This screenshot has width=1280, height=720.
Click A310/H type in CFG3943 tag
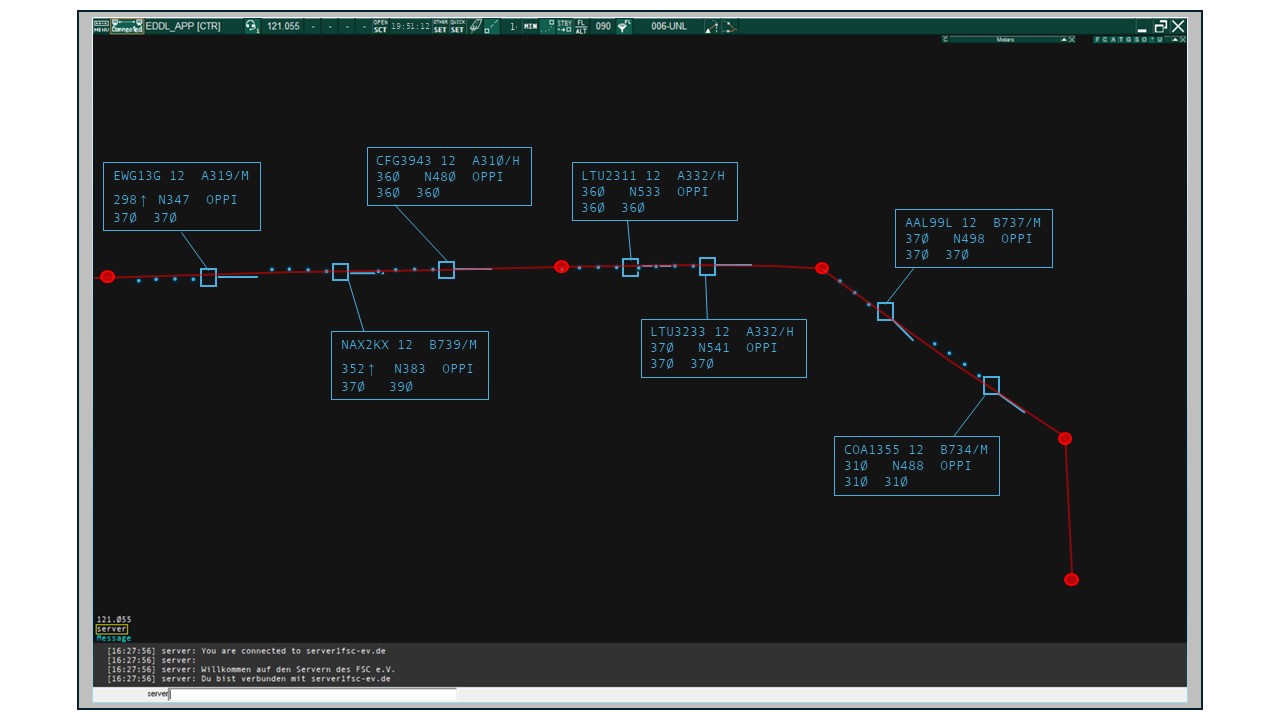click(496, 160)
